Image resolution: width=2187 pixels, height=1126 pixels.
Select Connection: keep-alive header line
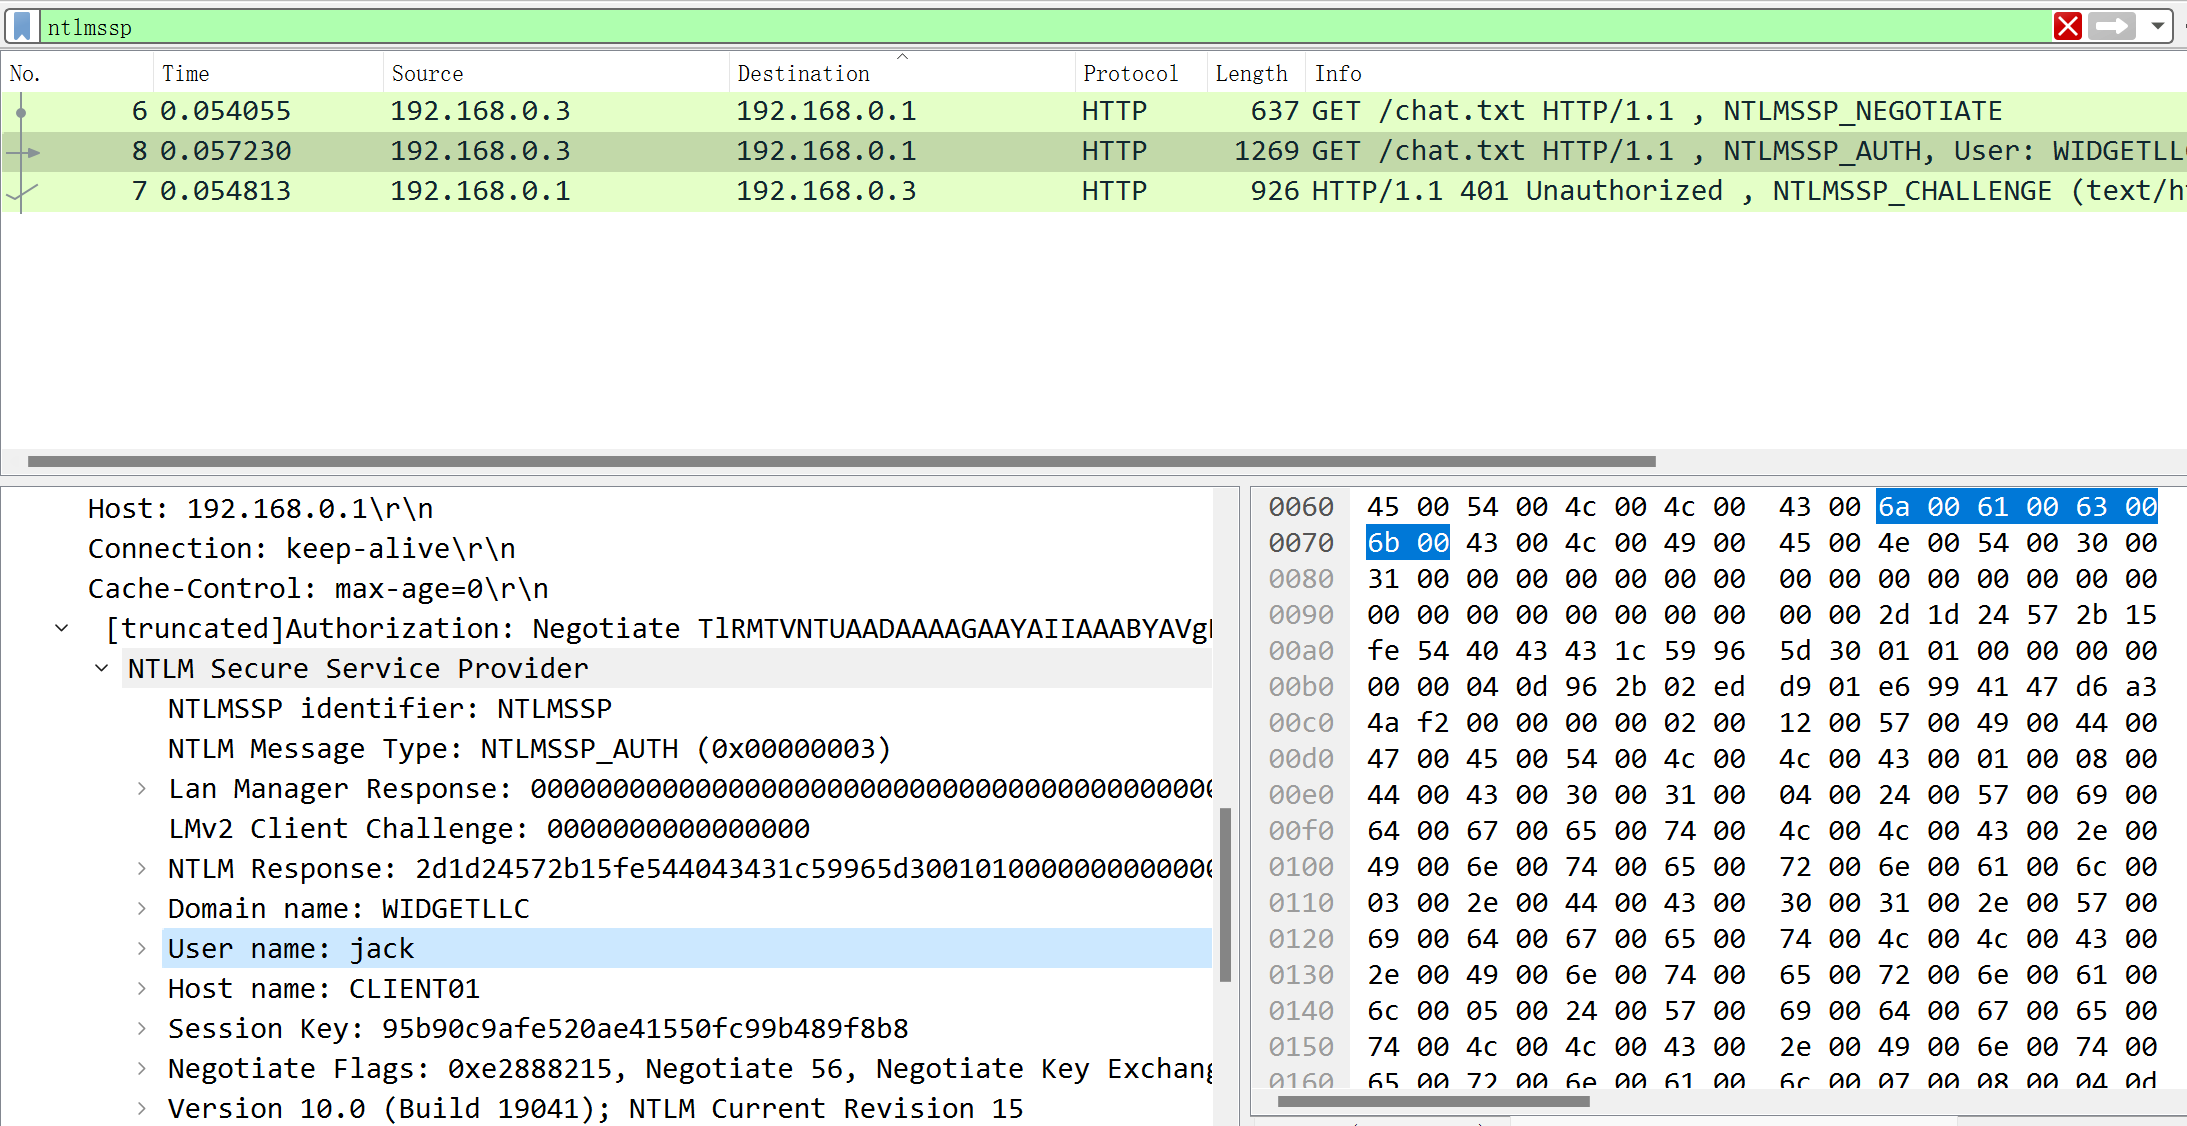pos(301,549)
